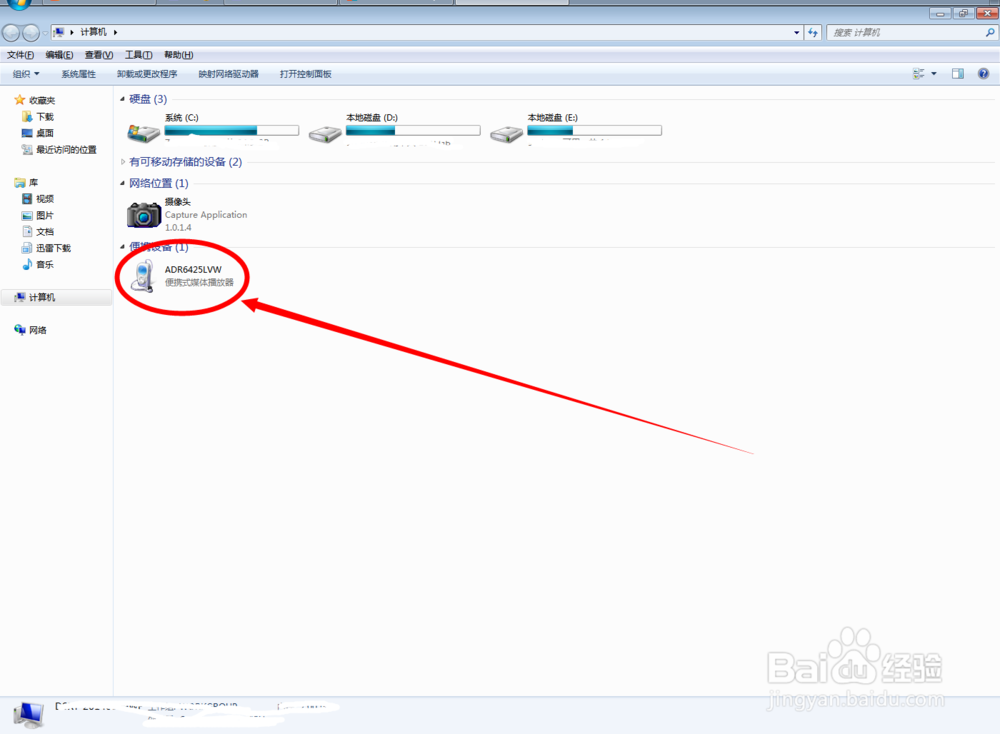Collapse the Portable Devices group arrow
This screenshot has width=1000, height=734.
point(122,246)
